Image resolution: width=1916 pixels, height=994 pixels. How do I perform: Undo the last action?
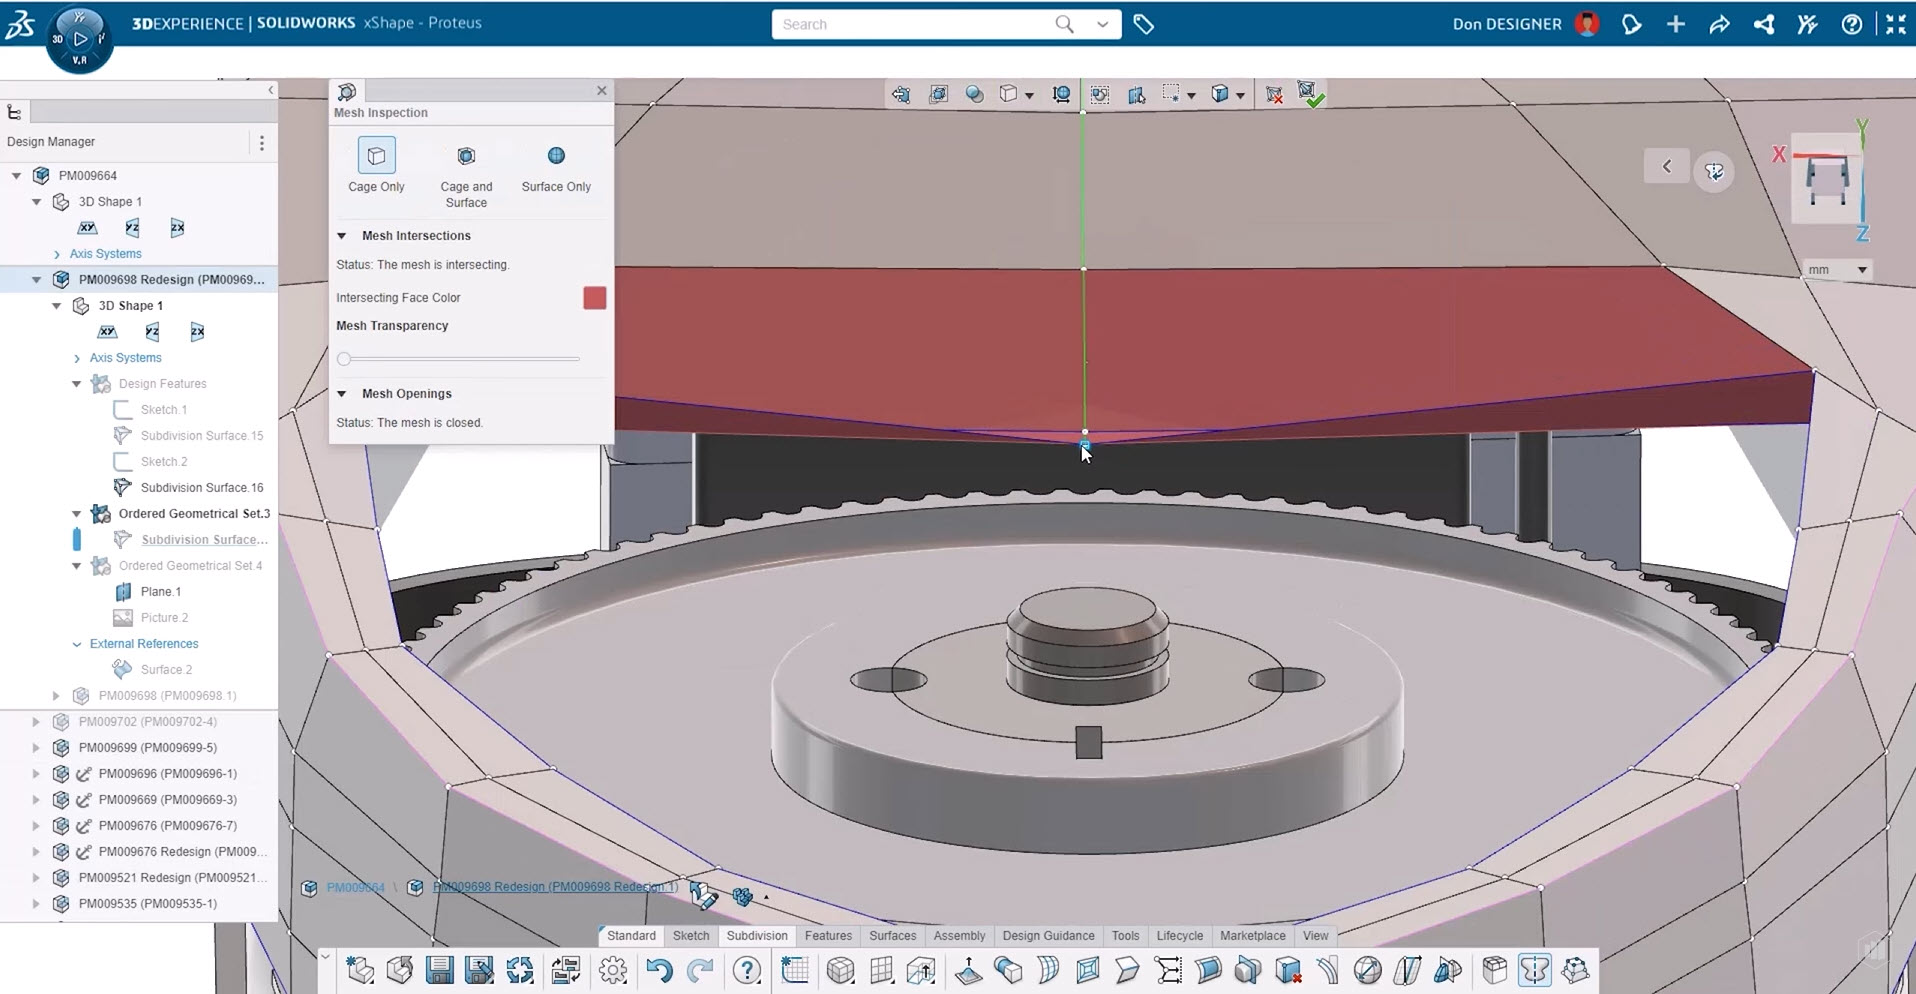658,970
